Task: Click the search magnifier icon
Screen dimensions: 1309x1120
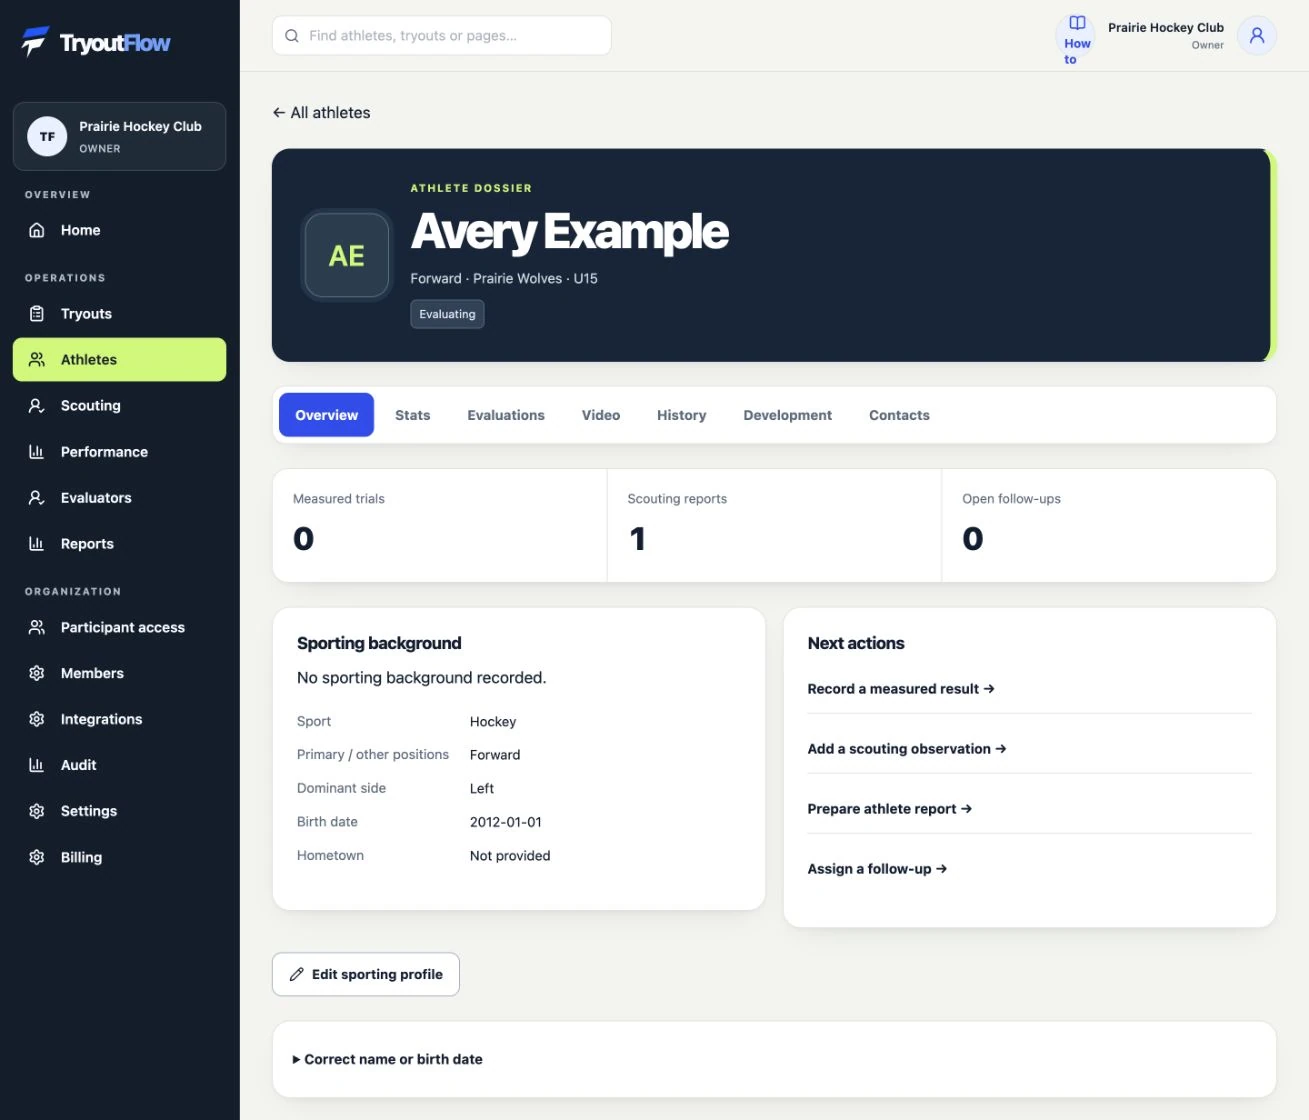Action: click(x=292, y=36)
